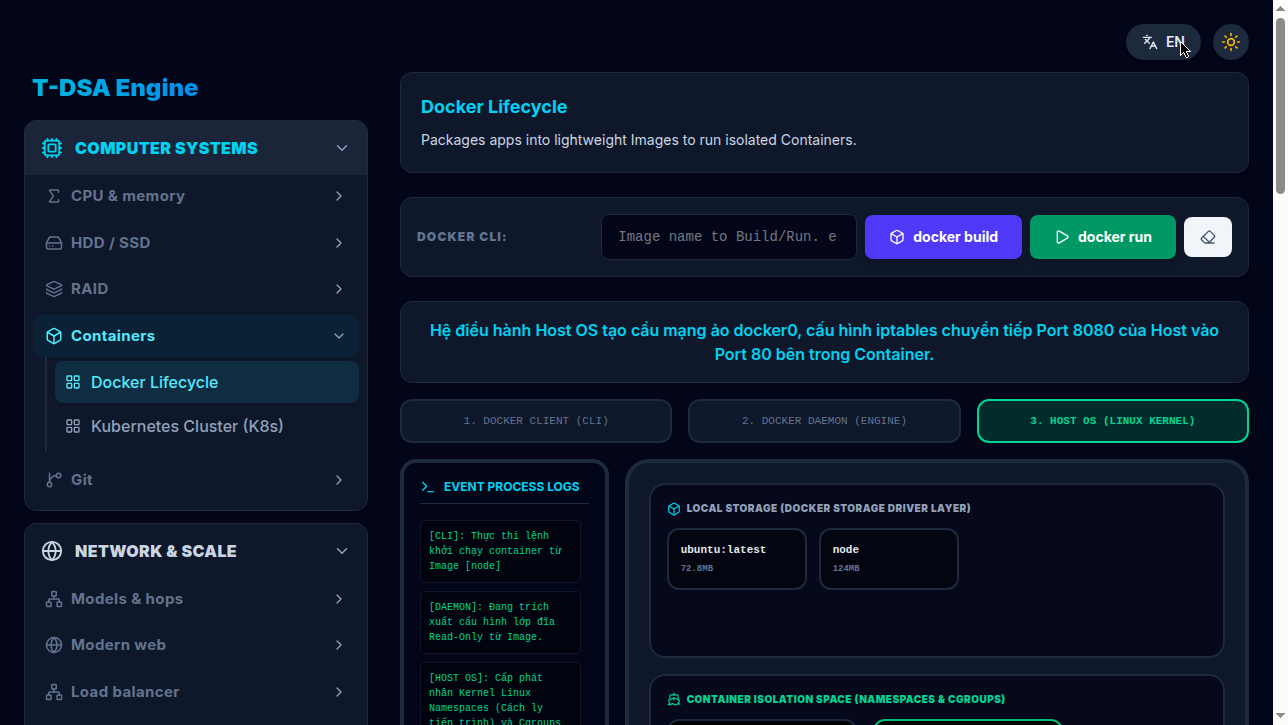Viewport: 1288px width, 725px height.
Task: Click the eraser clear button
Action: pyautogui.click(x=1208, y=237)
